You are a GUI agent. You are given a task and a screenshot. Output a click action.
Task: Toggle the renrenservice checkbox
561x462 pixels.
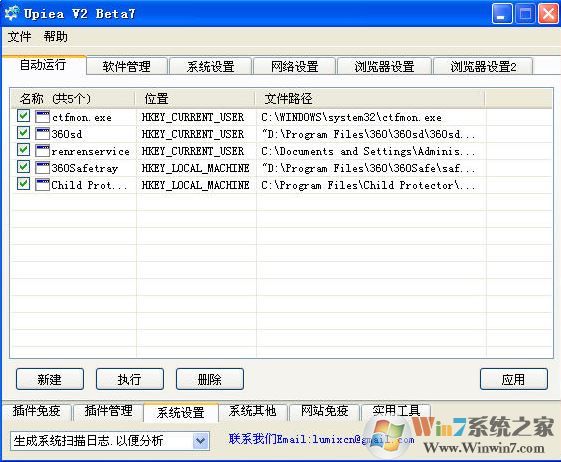pos(23,150)
